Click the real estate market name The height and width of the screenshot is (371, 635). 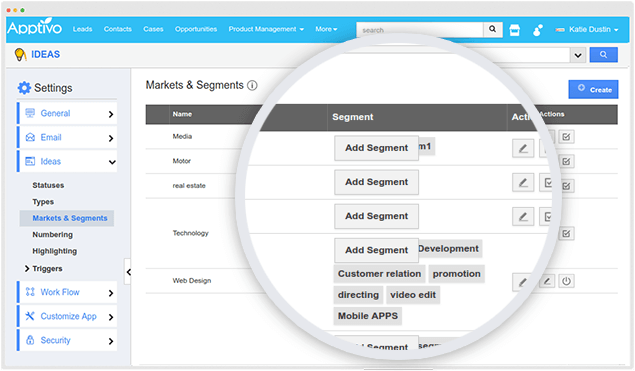pos(189,186)
